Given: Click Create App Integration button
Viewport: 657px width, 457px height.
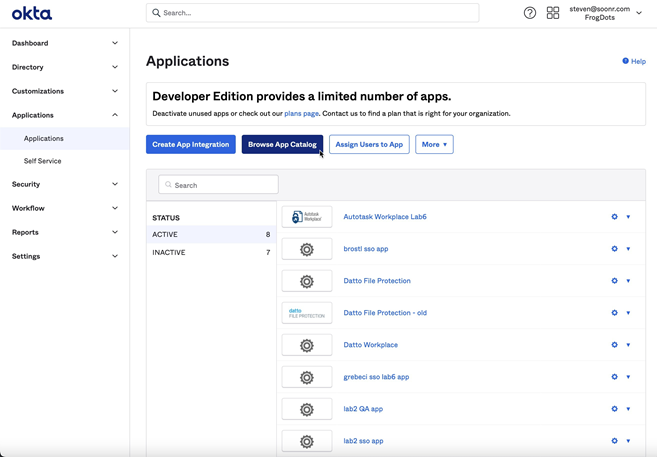Looking at the screenshot, I should click(x=191, y=144).
